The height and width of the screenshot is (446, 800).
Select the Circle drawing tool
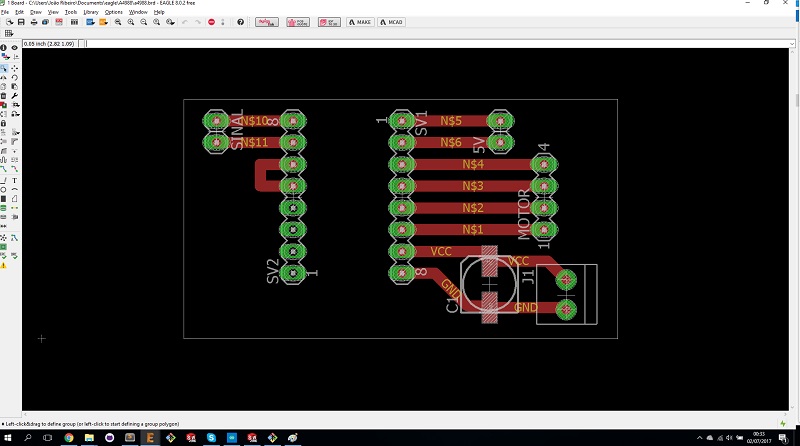pos(4,189)
